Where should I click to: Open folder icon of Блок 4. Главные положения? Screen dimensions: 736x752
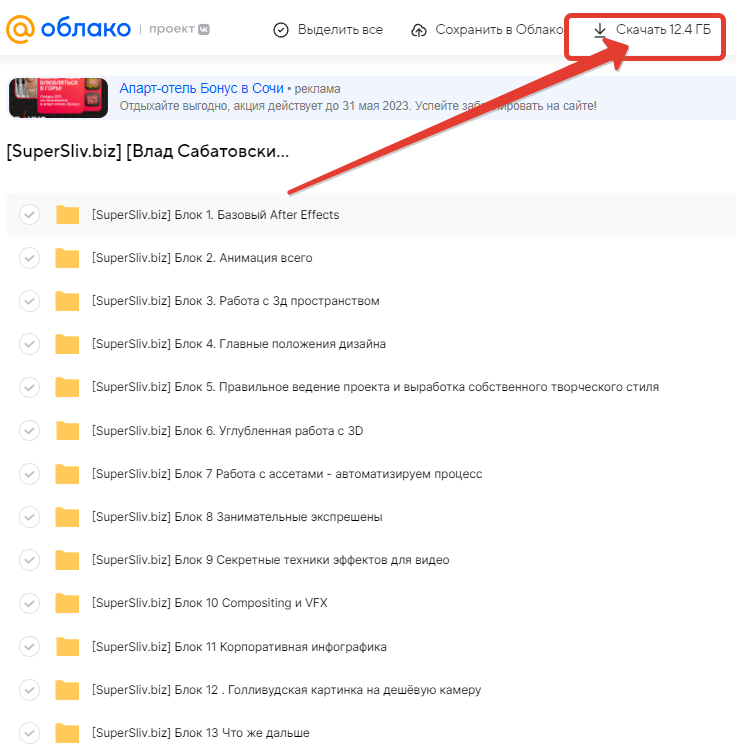click(x=67, y=344)
